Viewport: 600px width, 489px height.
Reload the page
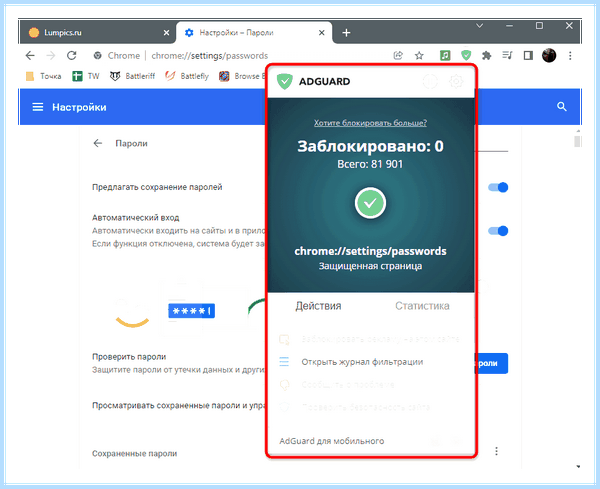pos(72,55)
